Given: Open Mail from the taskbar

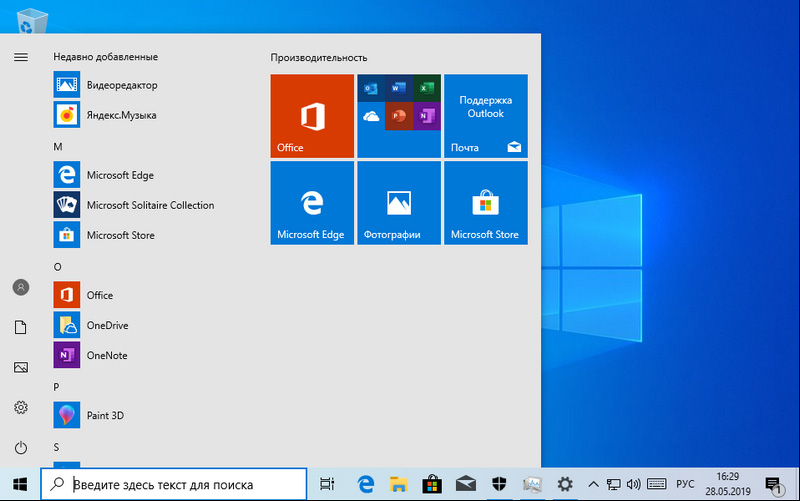Looking at the screenshot, I should click(x=465, y=484).
